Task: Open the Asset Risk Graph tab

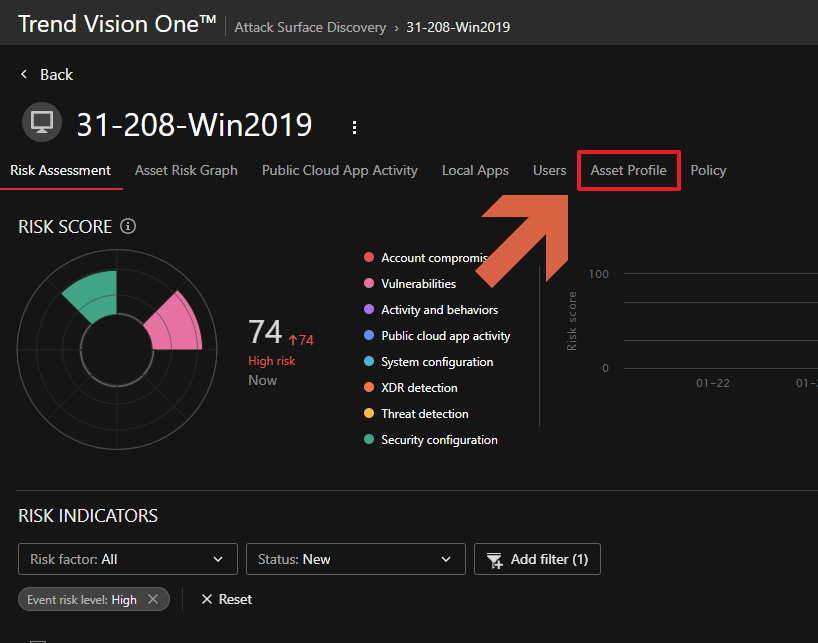Action: (x=186, y=171)
